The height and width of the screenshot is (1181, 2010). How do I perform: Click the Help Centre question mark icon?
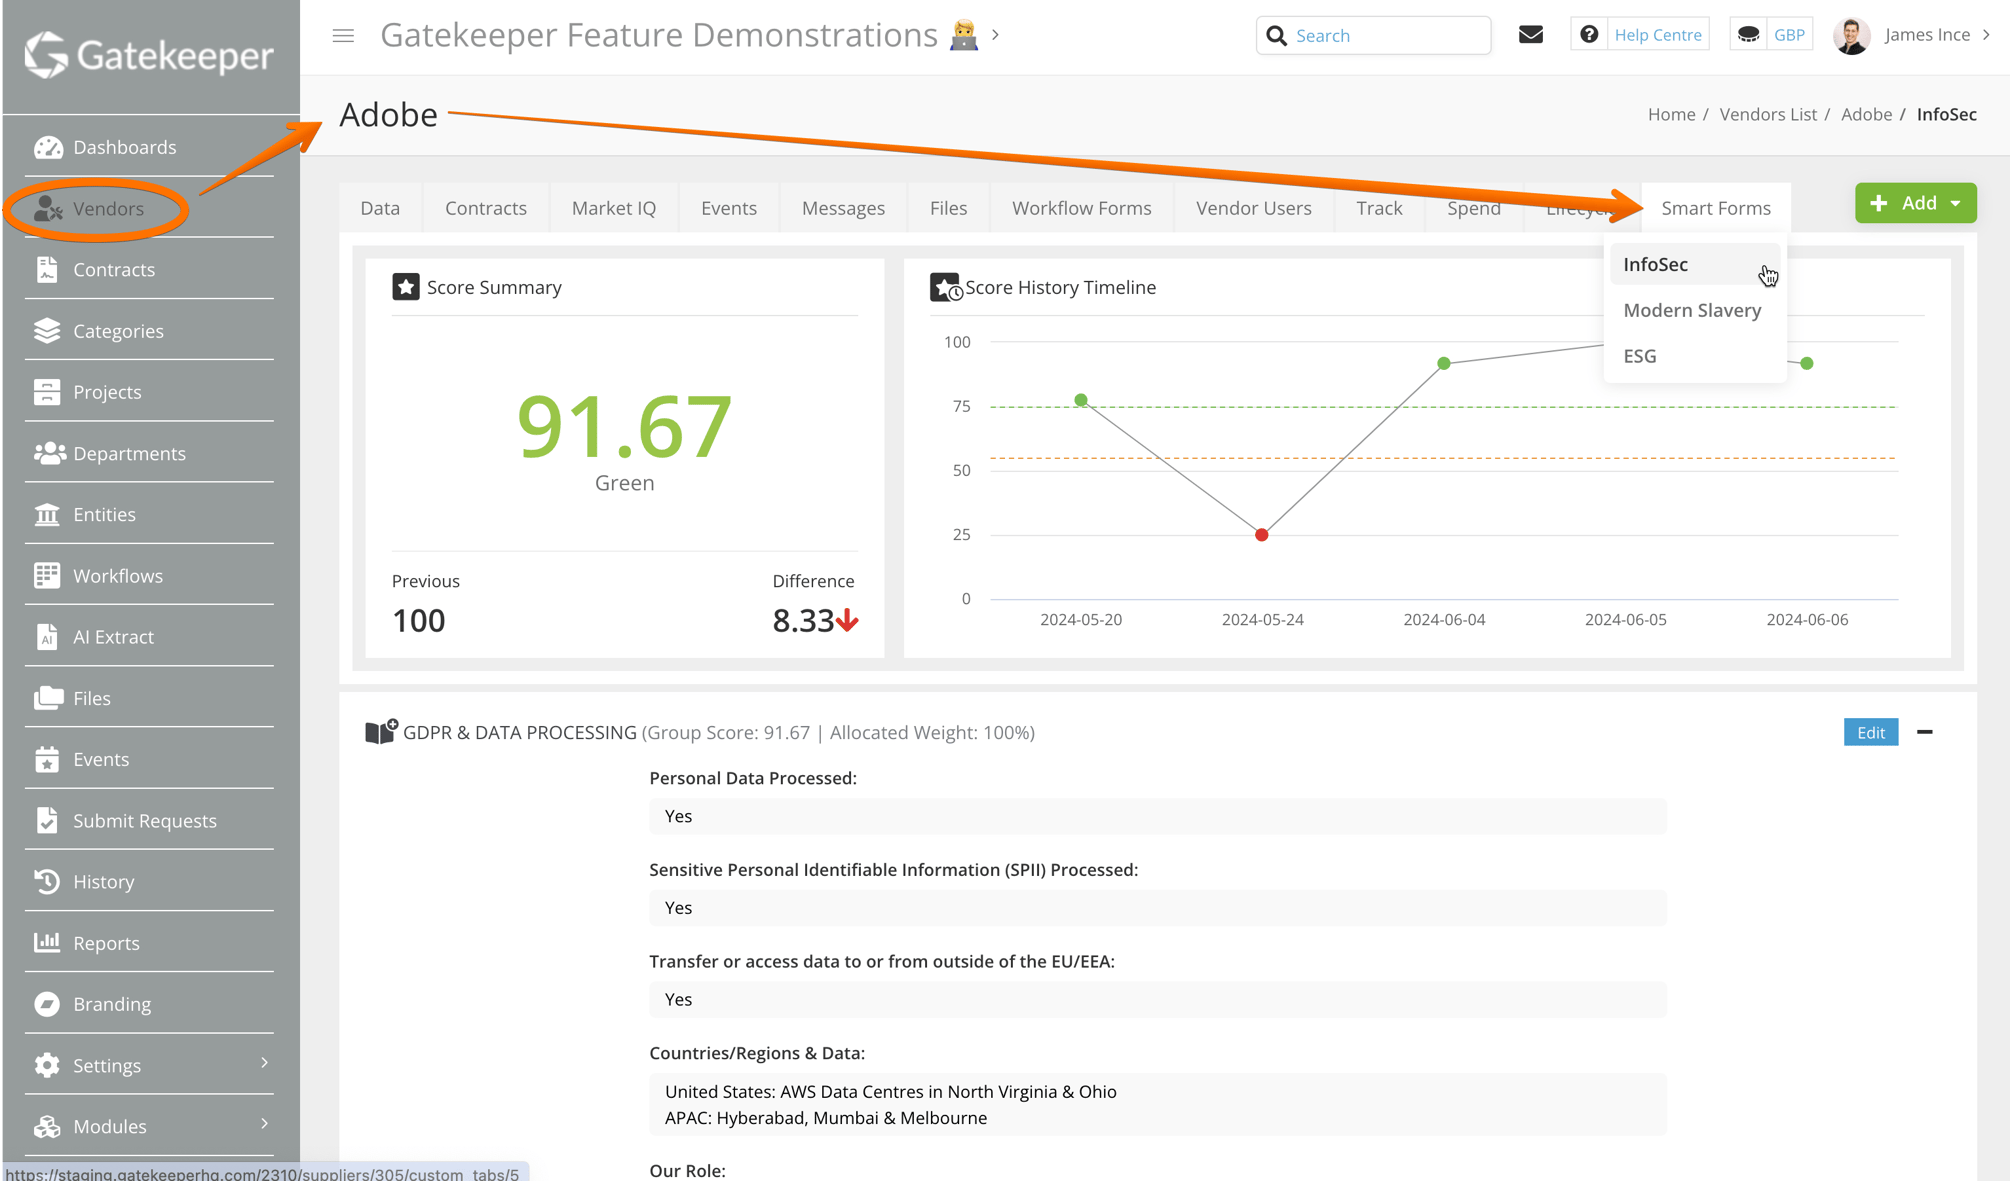tap(1588, 35)
